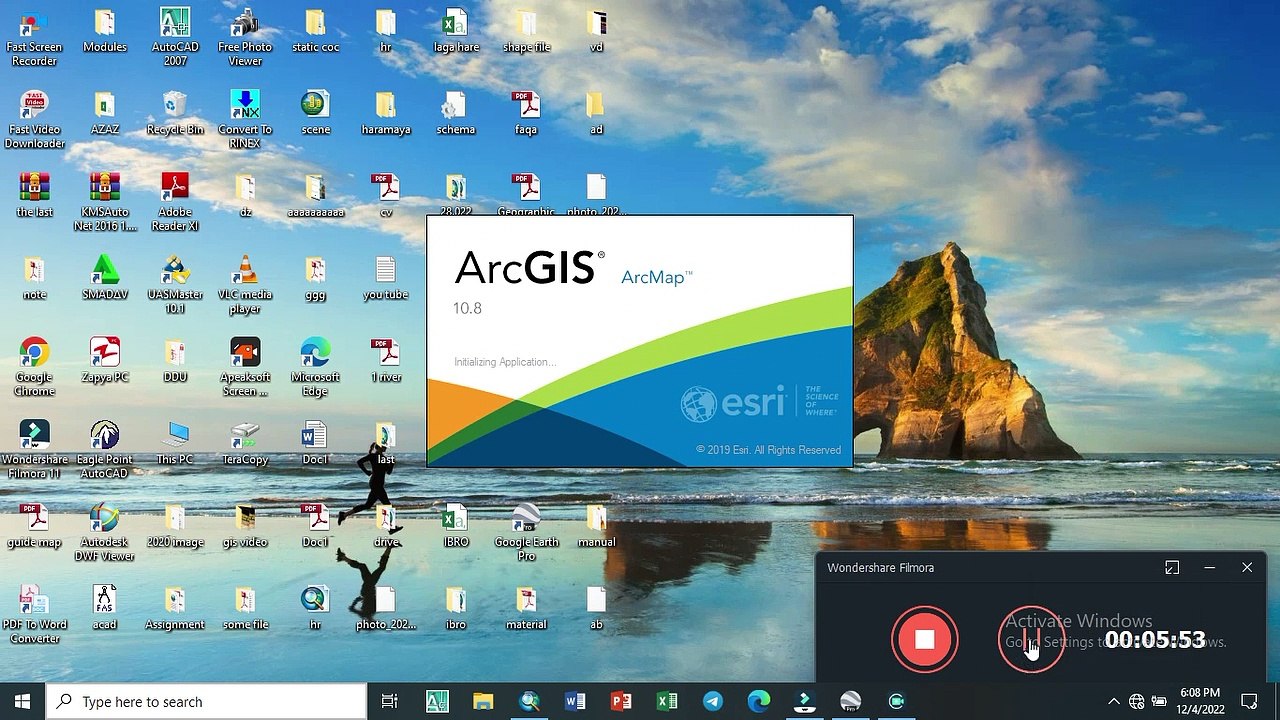Select the This PC desktop icon
This screenshot has height=720, width=1280.
(x=175, y=442)
